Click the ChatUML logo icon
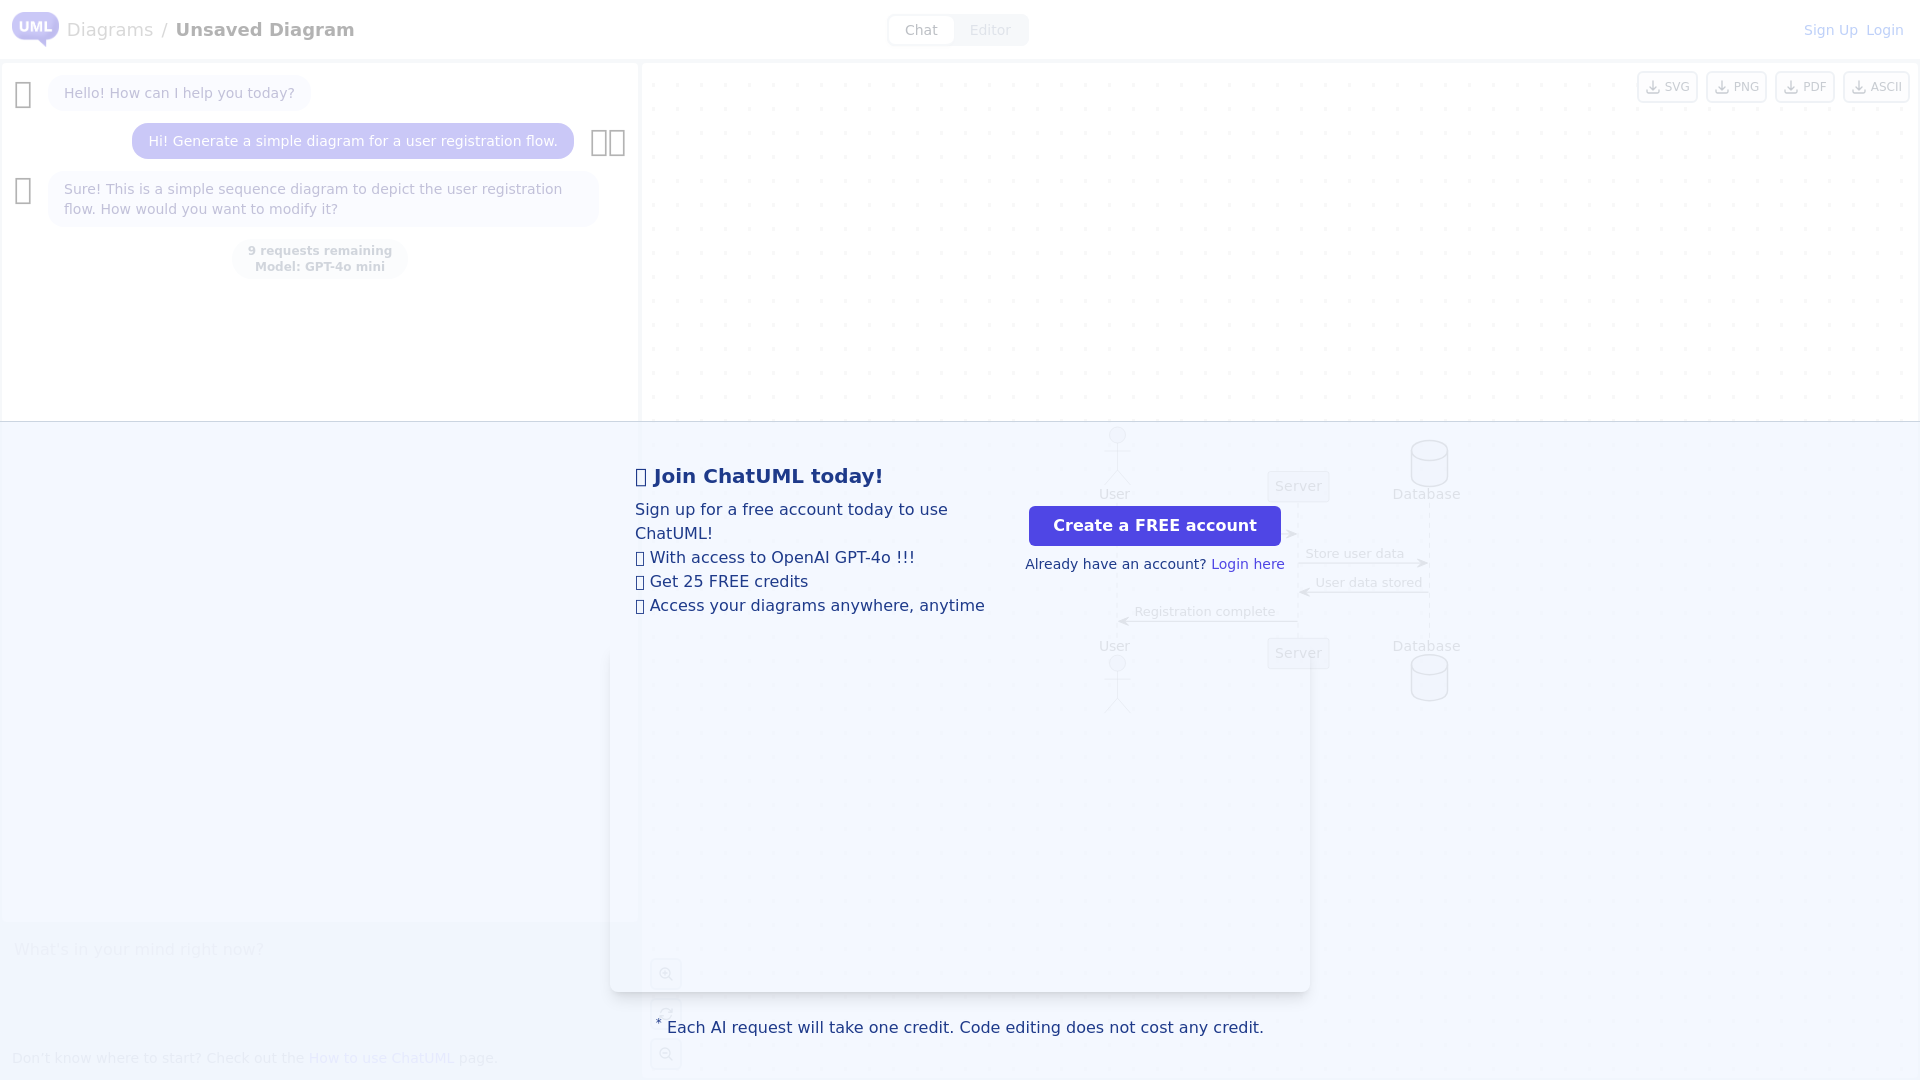Viewport: 1920px width, 1080px height. coord(35,29)
